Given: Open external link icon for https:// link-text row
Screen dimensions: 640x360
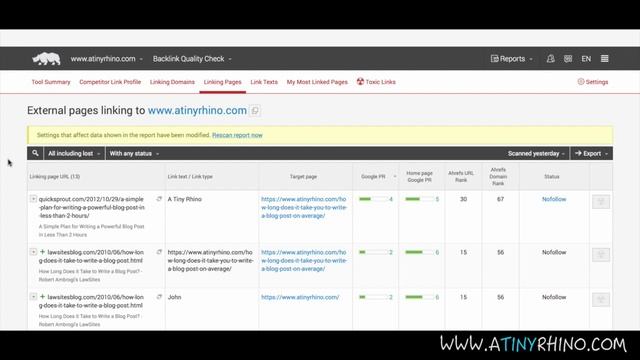Looking at the screenshot, I should pyautogui.click(x=159, y=252).
